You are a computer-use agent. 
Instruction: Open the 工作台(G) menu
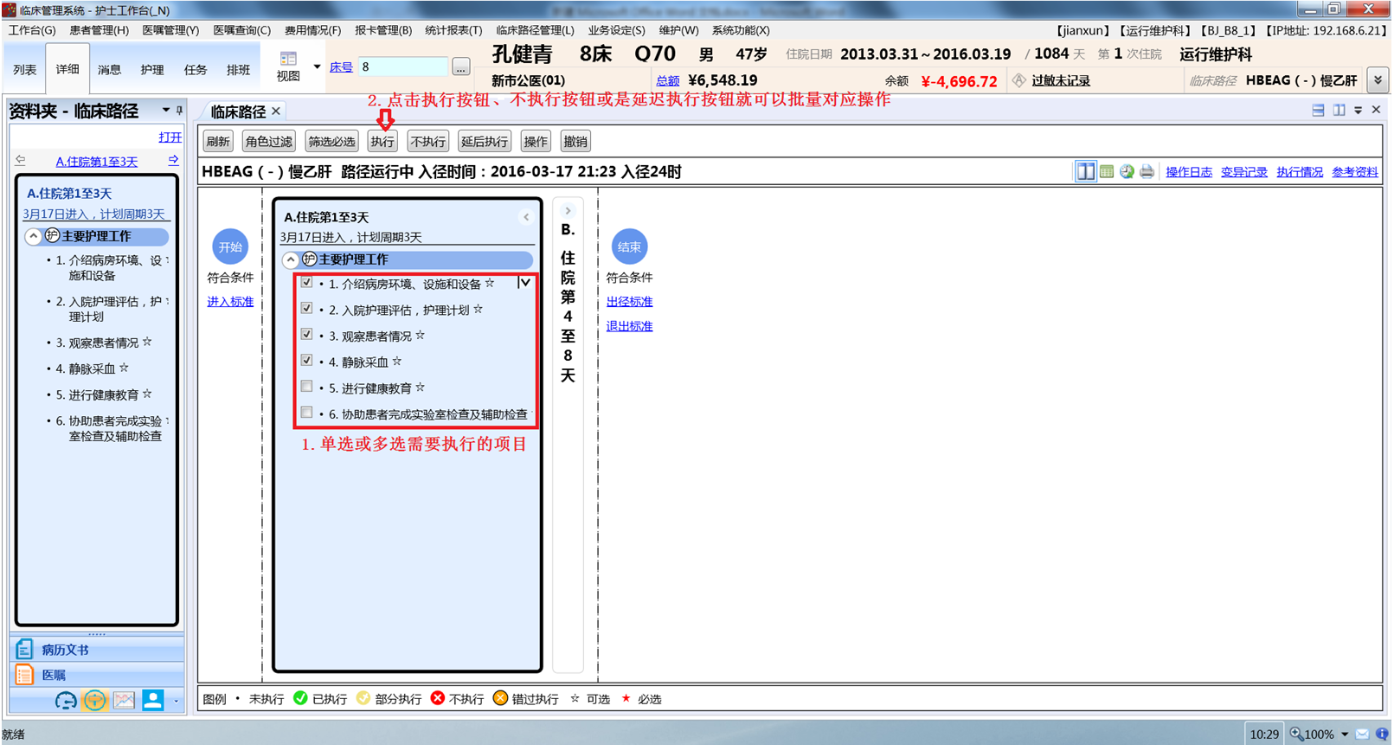point(32,31)
